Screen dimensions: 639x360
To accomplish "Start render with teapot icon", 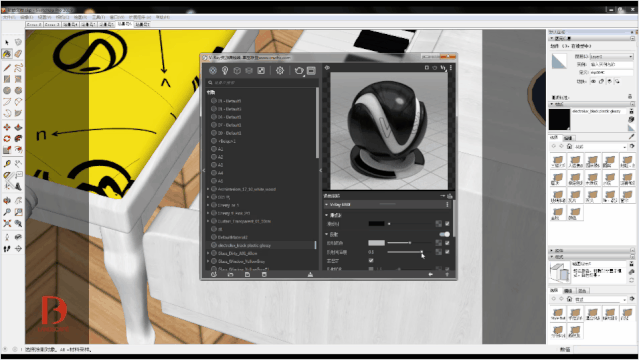I will point(299,71).
